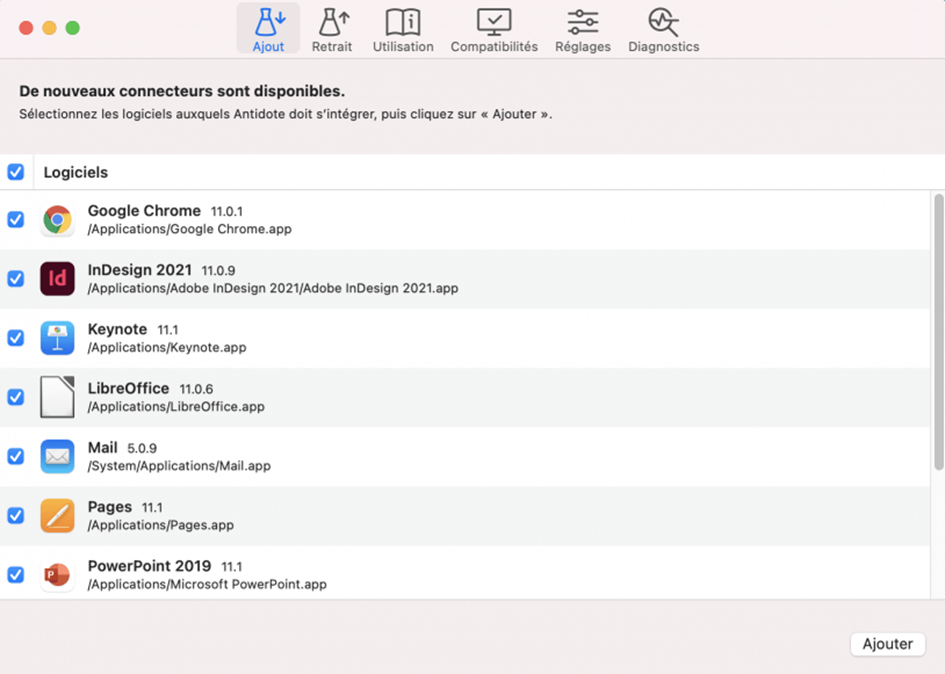This screenshot has height=674, width=945.
Task: Select the PowerPoint 2019 name text
Action: tap(149, 565)
